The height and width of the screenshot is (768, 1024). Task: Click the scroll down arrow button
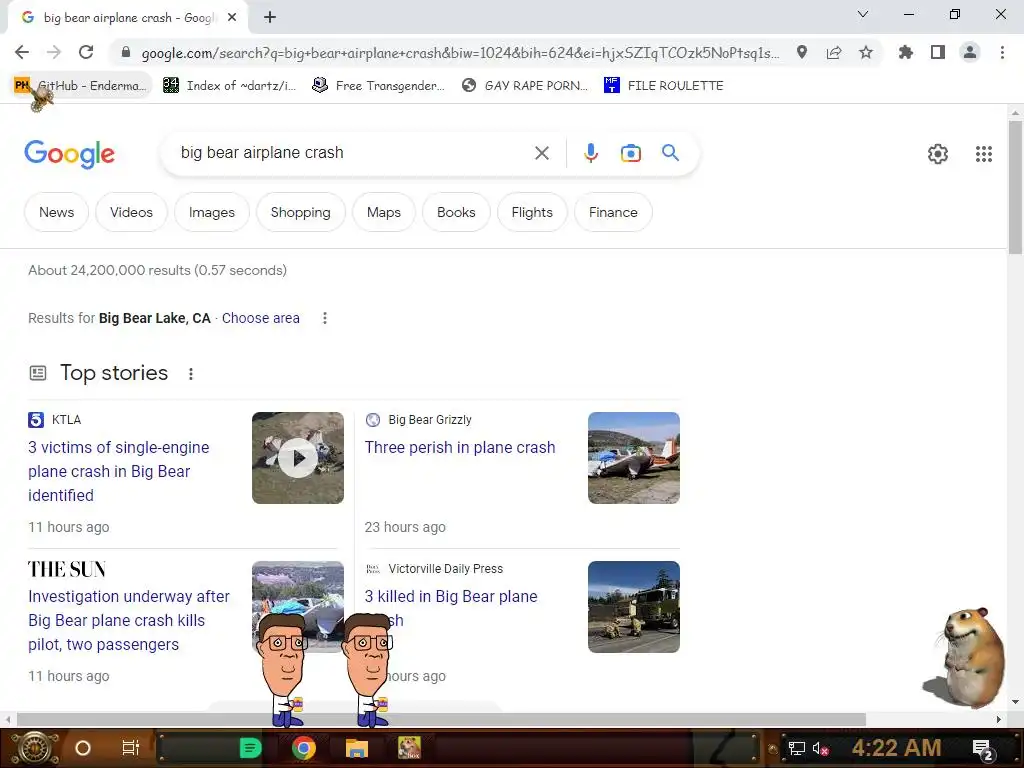point(1015,702)
